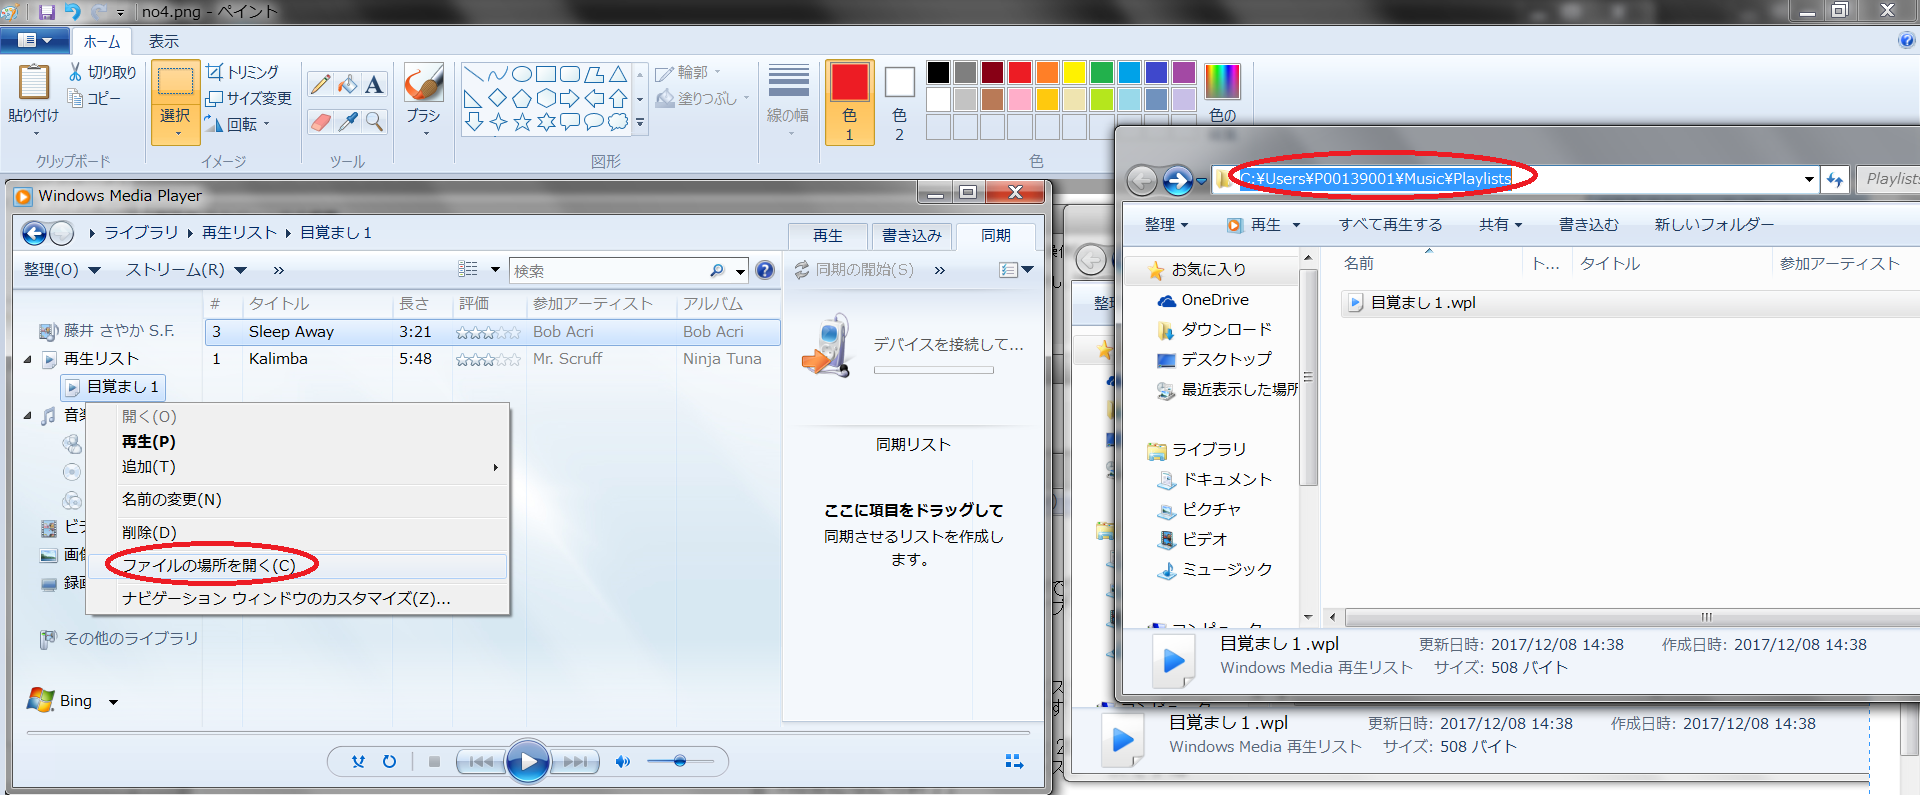Click すべて再生する in Explorer toolbar

(1390, 225)
